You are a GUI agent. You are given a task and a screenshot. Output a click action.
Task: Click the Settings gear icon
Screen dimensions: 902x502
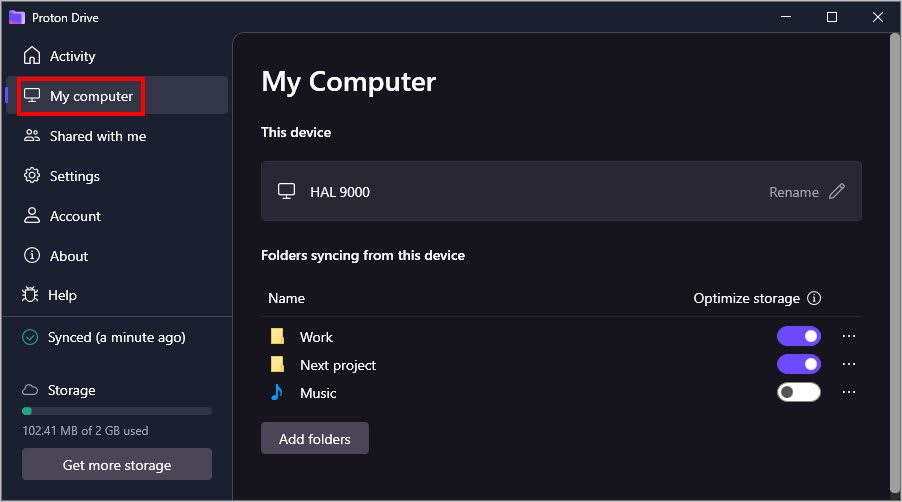(32, 175)
